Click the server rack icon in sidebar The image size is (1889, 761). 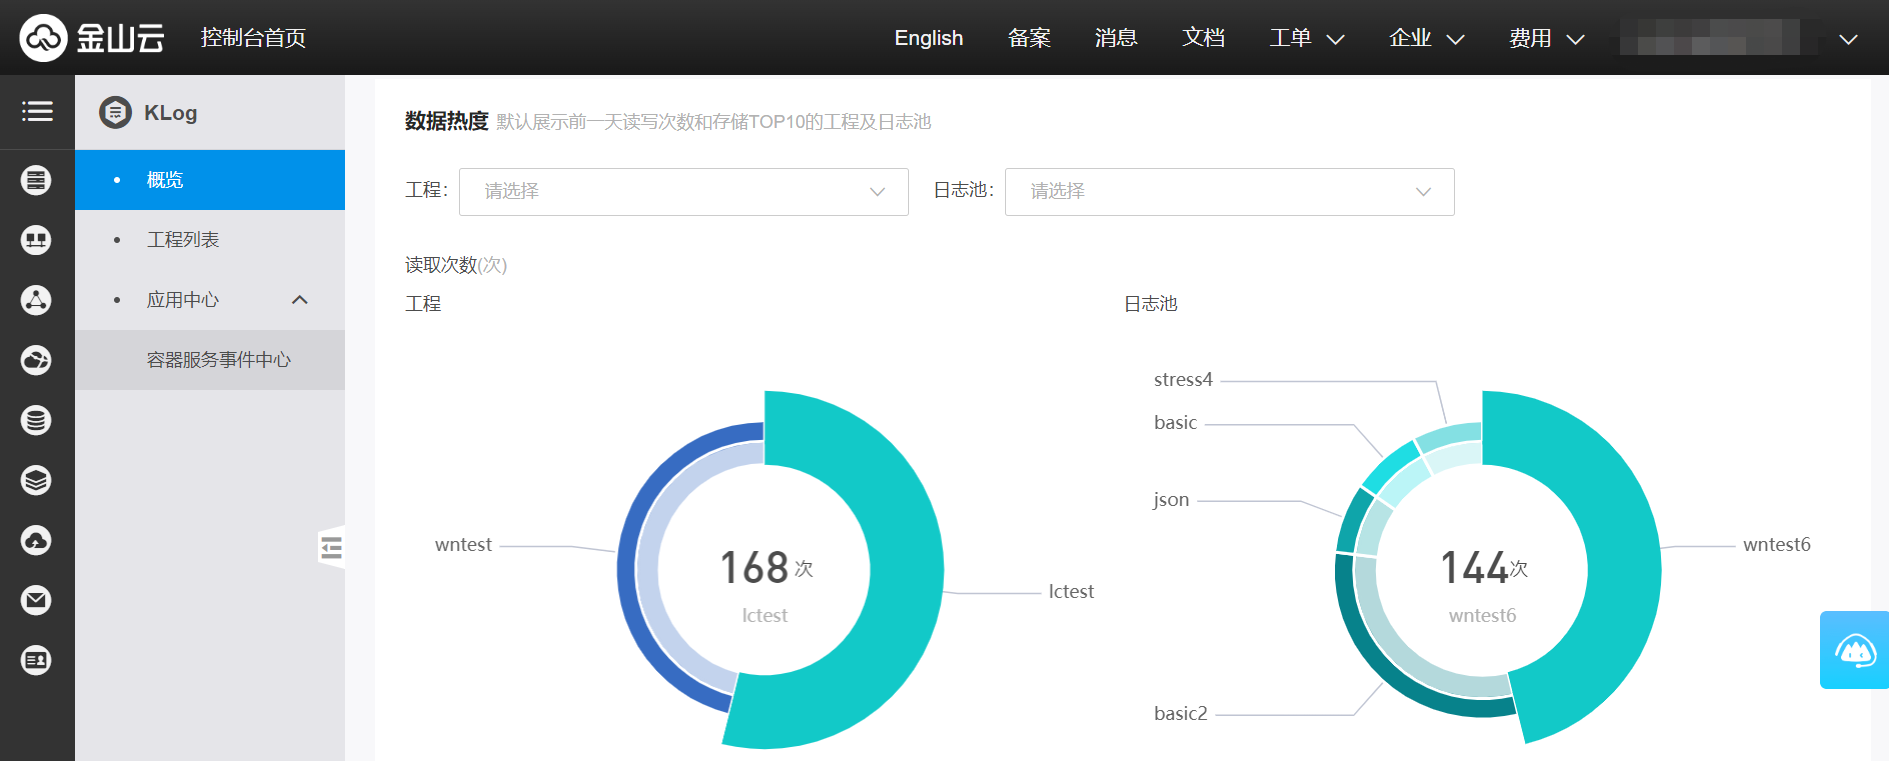[x=36, y=180]
